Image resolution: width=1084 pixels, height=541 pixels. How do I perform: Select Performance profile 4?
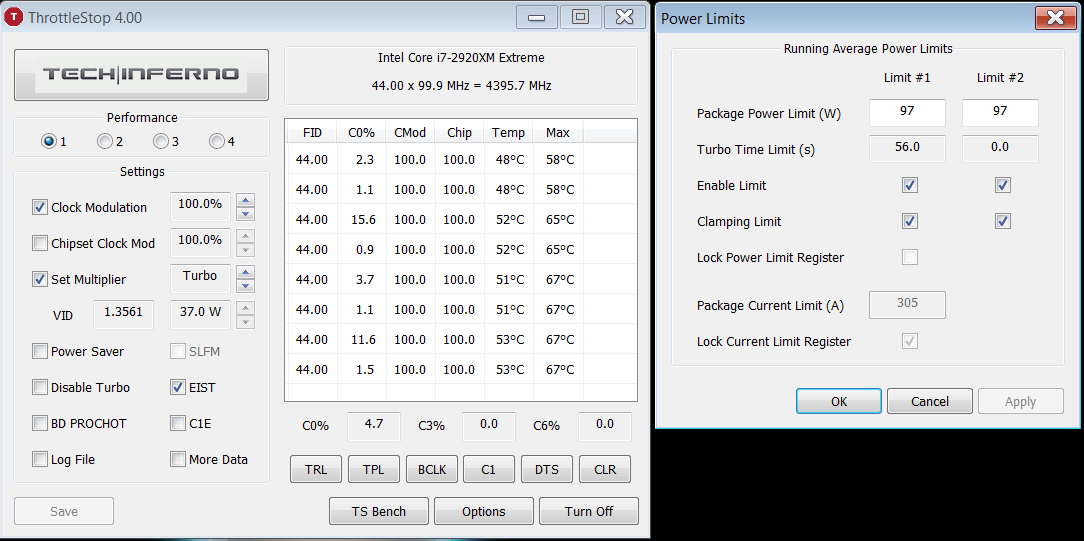[x=216, y=141]
